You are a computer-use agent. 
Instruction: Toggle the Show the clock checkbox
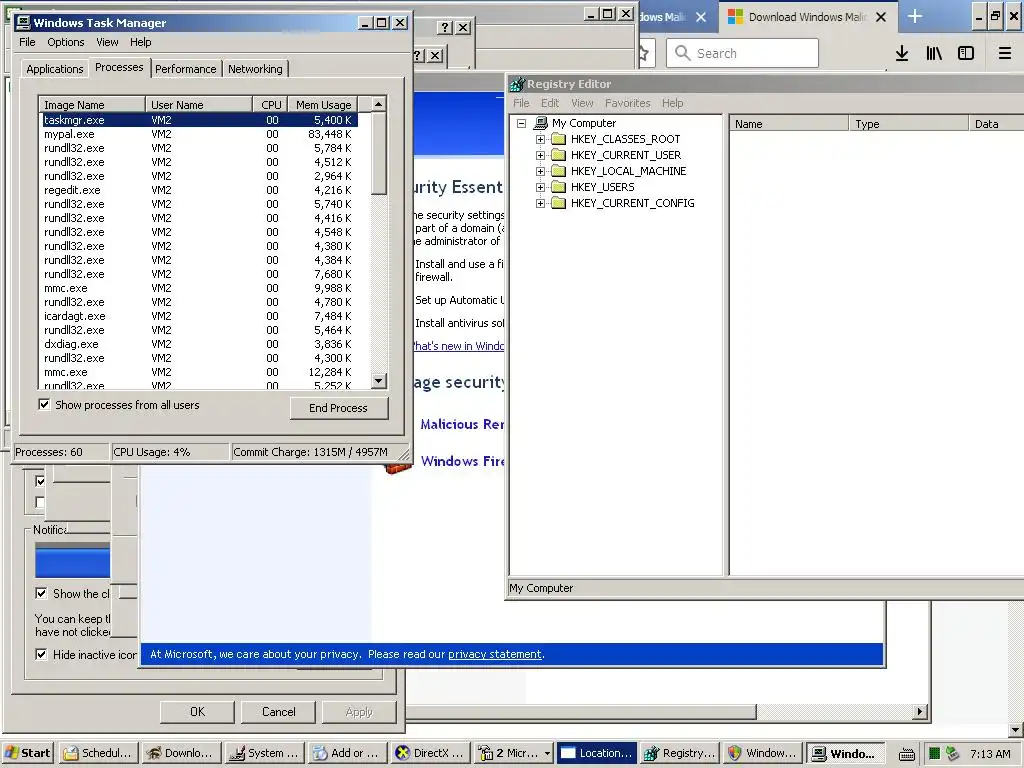pyautogui.click(x=41, y=593)
